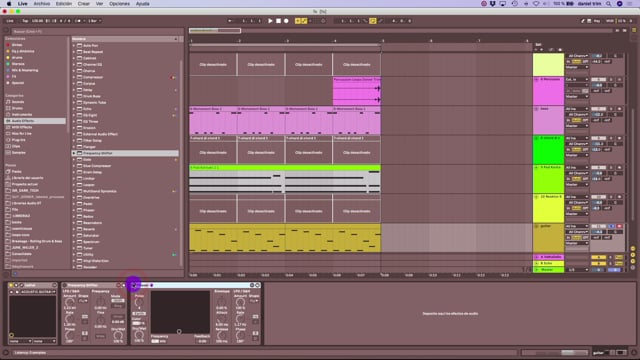Toggle the guitar instrument device activator
This screenshot has height=360, width=640.
click(11, 285)
